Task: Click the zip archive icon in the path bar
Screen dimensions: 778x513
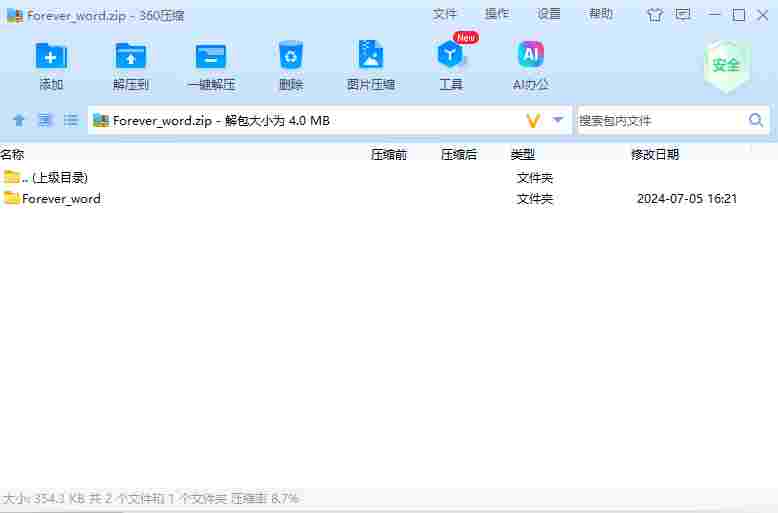Action: click(101, 120)
